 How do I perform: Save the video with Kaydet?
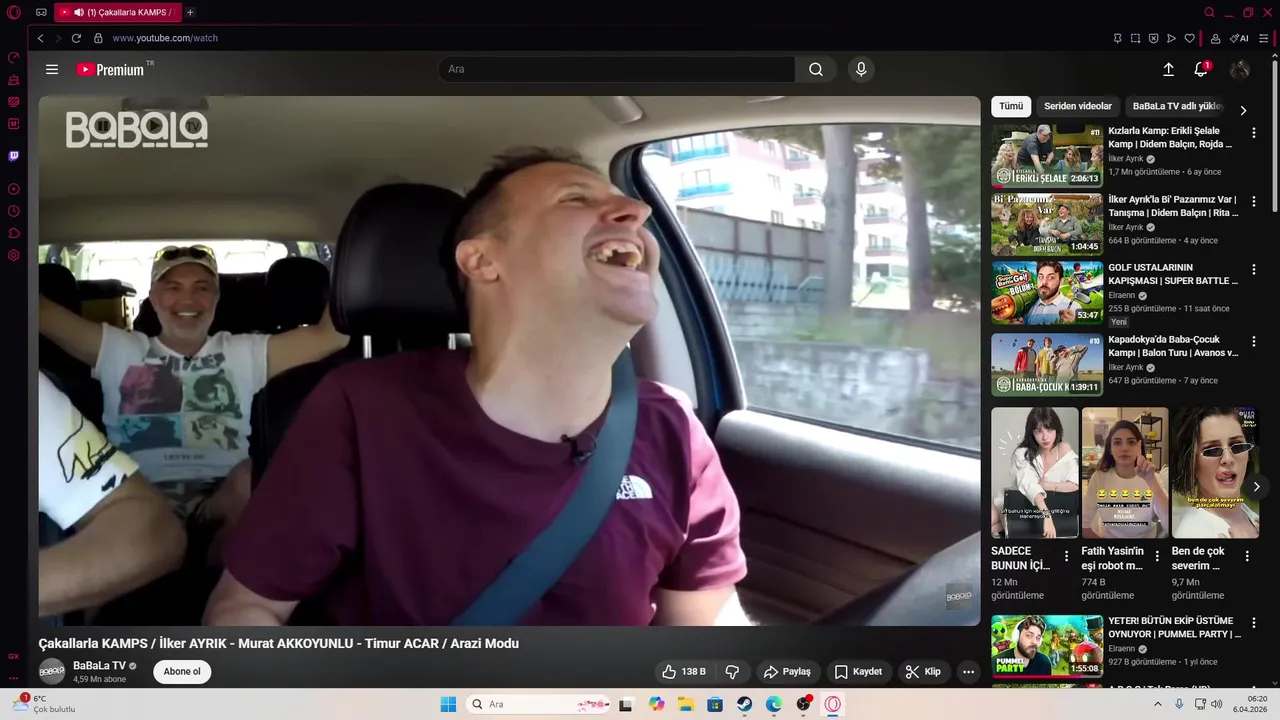point(858,672)
